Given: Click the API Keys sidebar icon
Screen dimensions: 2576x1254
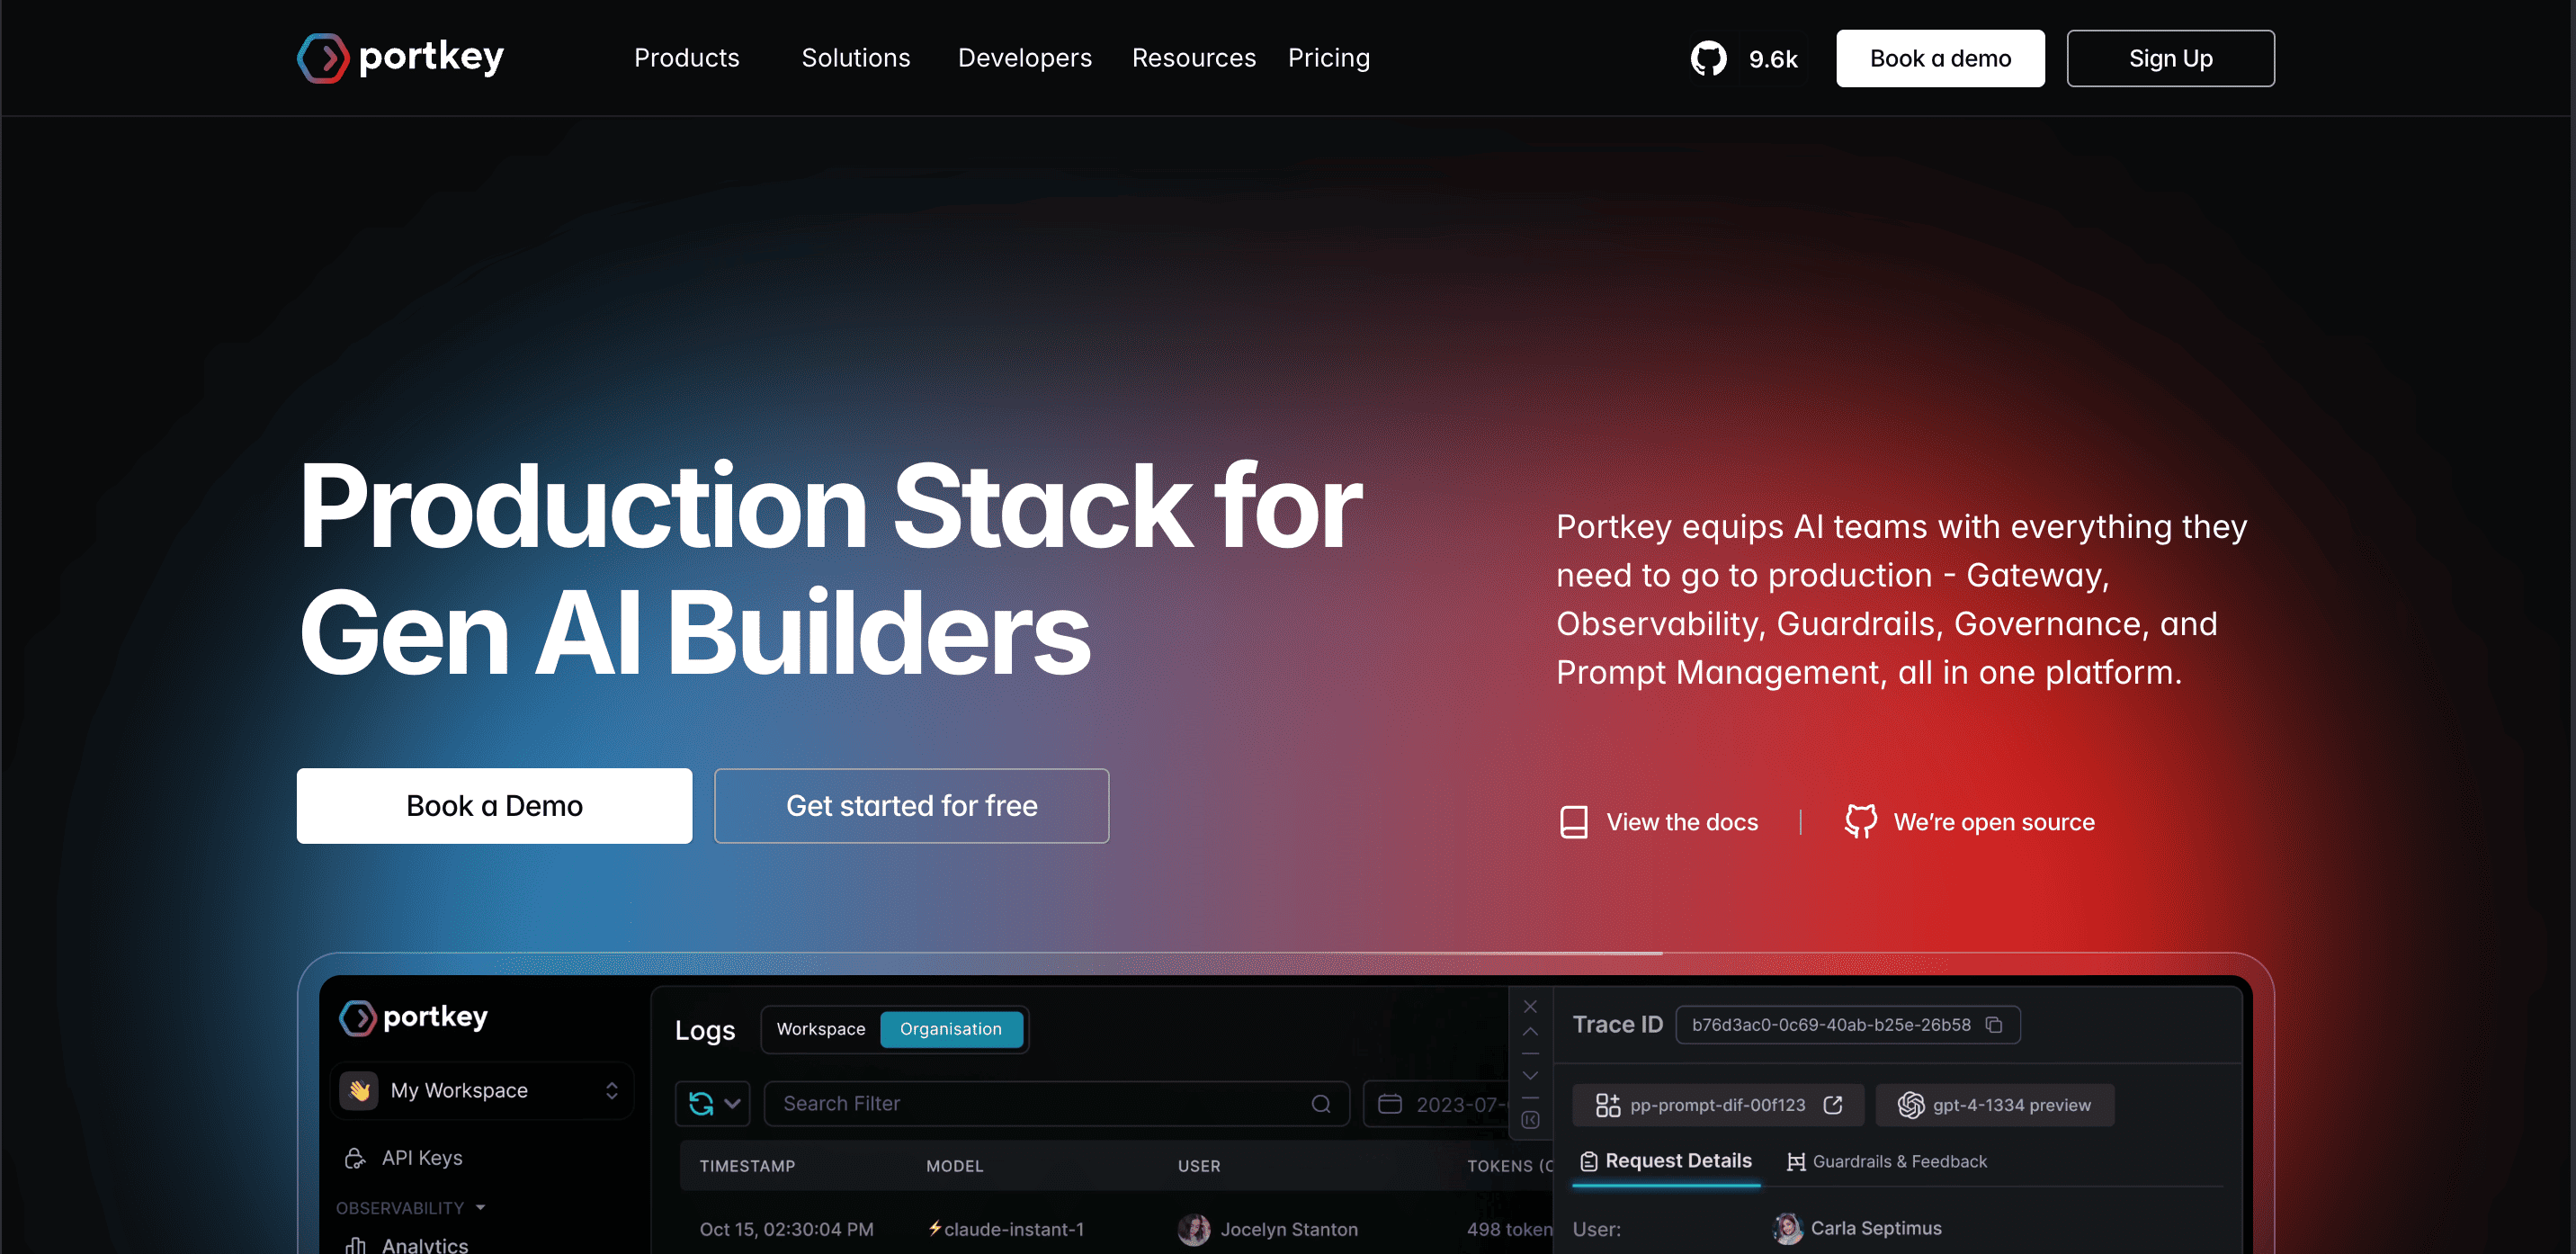Looking at the screenshot, I should [355, 1157].
